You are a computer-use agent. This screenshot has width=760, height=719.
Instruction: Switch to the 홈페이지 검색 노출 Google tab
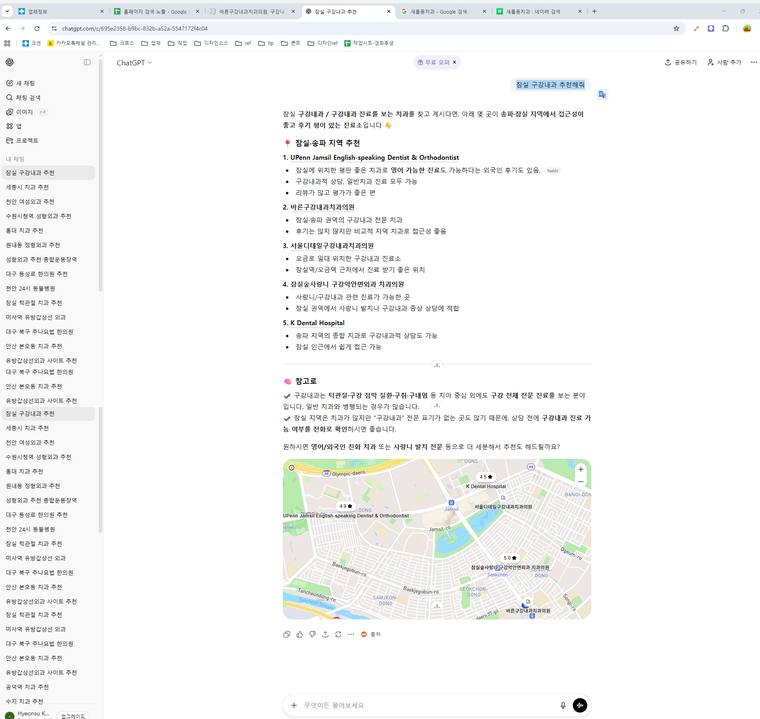click(157, 11)
